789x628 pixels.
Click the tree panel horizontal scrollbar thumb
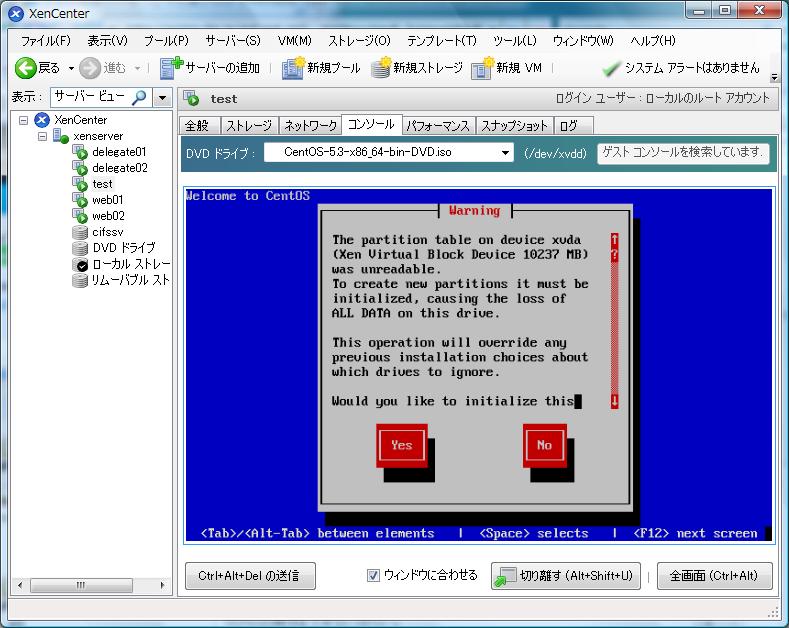tap(81, 585)
